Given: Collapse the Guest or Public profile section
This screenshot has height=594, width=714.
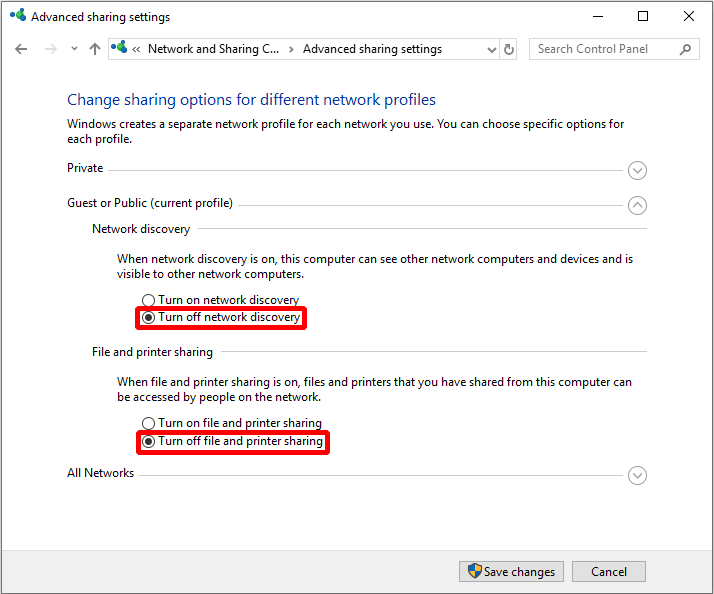Looking at the screenshot, I should pos(637,205).
